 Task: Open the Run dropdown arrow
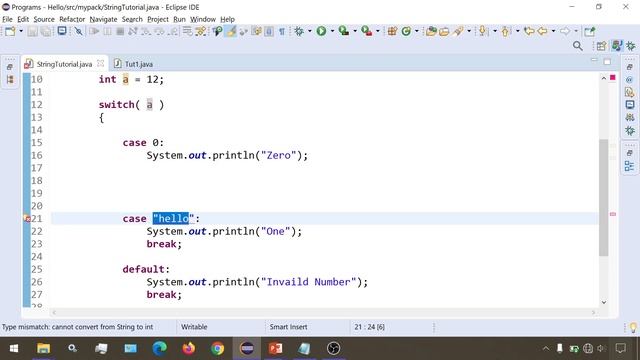pyautogui.click(x=332, y=31)
